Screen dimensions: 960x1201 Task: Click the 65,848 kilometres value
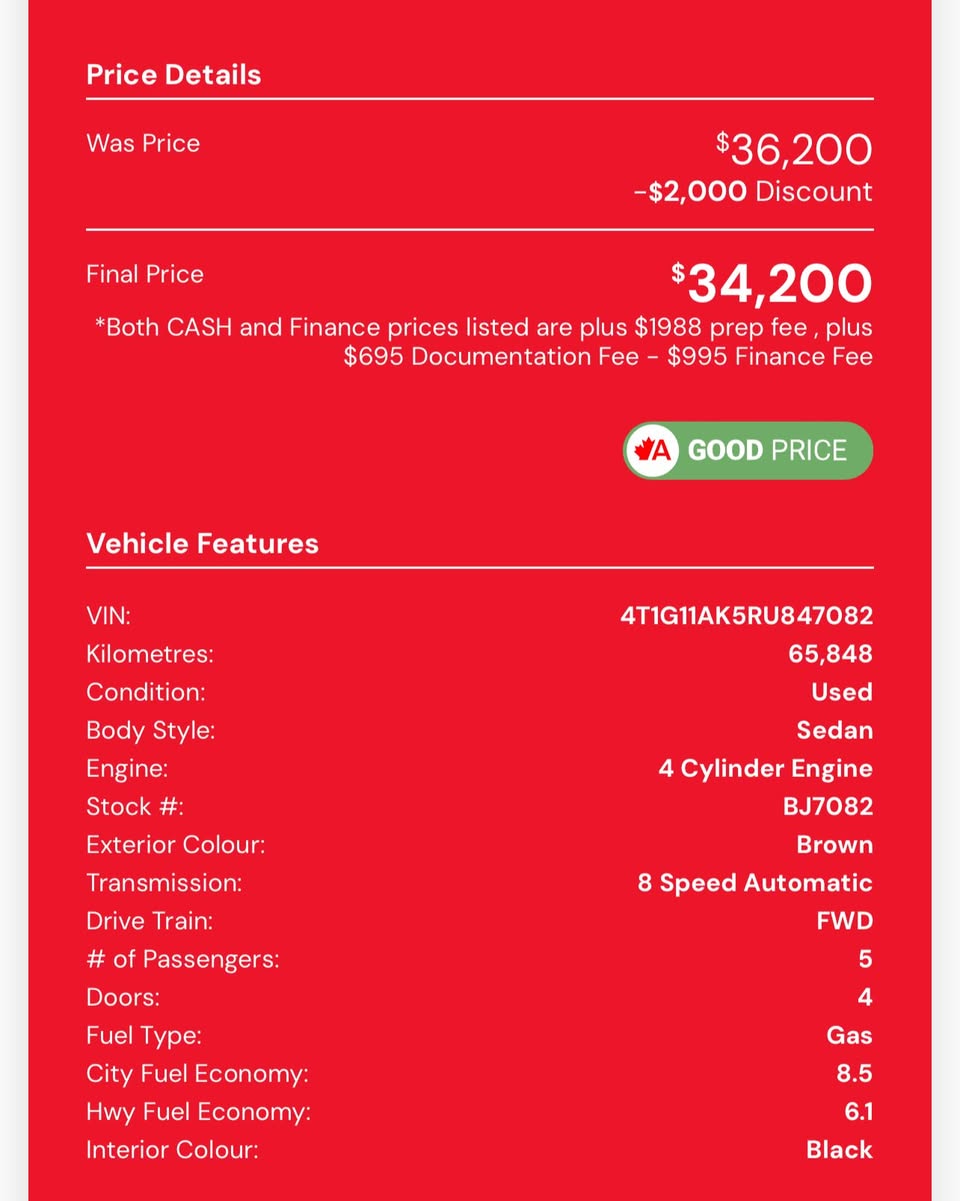[830, 654]
